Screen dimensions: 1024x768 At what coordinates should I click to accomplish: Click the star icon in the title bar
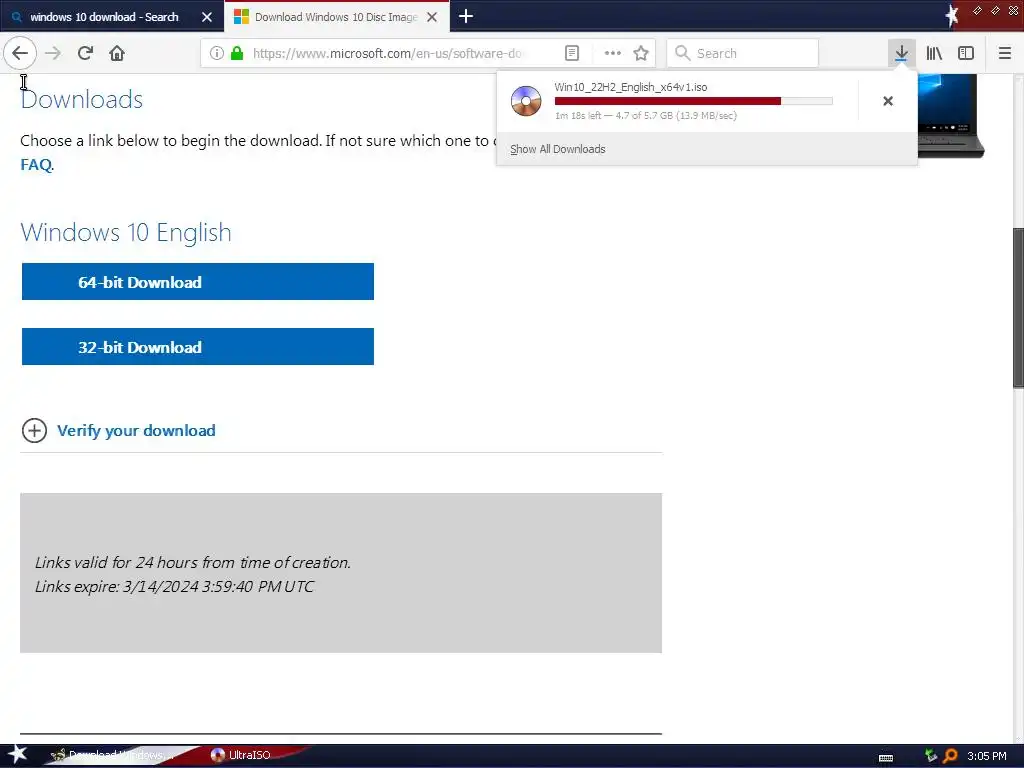tap(951, 15)
